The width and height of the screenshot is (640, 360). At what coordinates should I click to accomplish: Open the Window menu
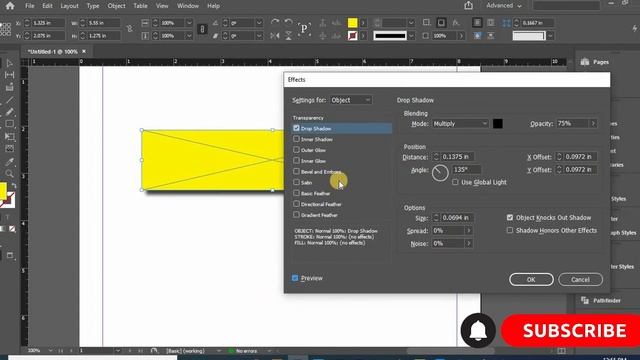point(188,6)
